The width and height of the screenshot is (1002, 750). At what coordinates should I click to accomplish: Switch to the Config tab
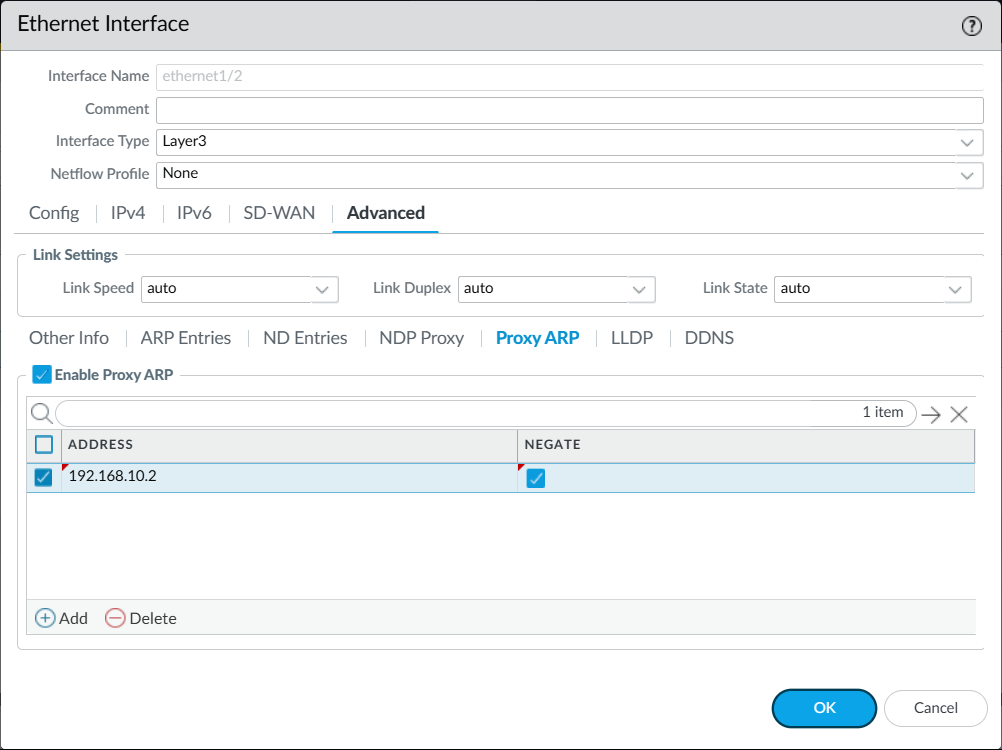click(54, 213)
